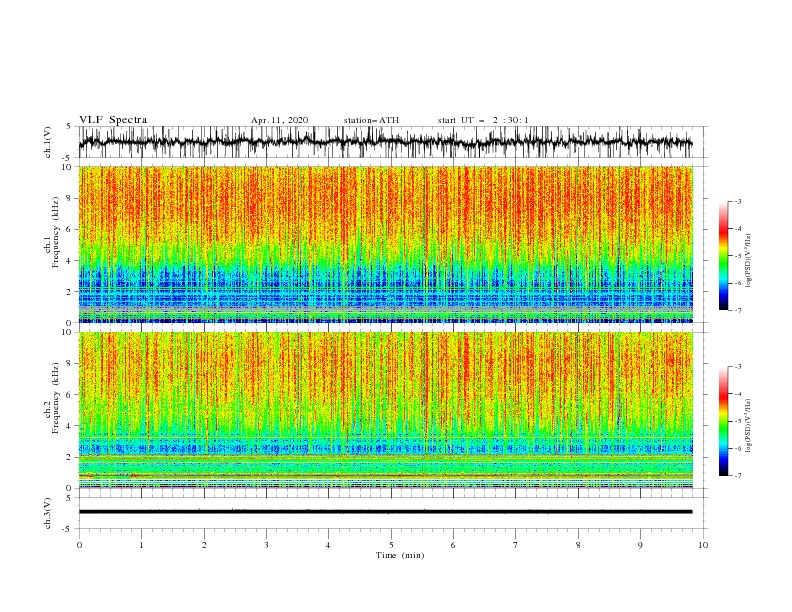Click the 'VLF Spectra' title text
792x612 pixels.
(113, 120)
